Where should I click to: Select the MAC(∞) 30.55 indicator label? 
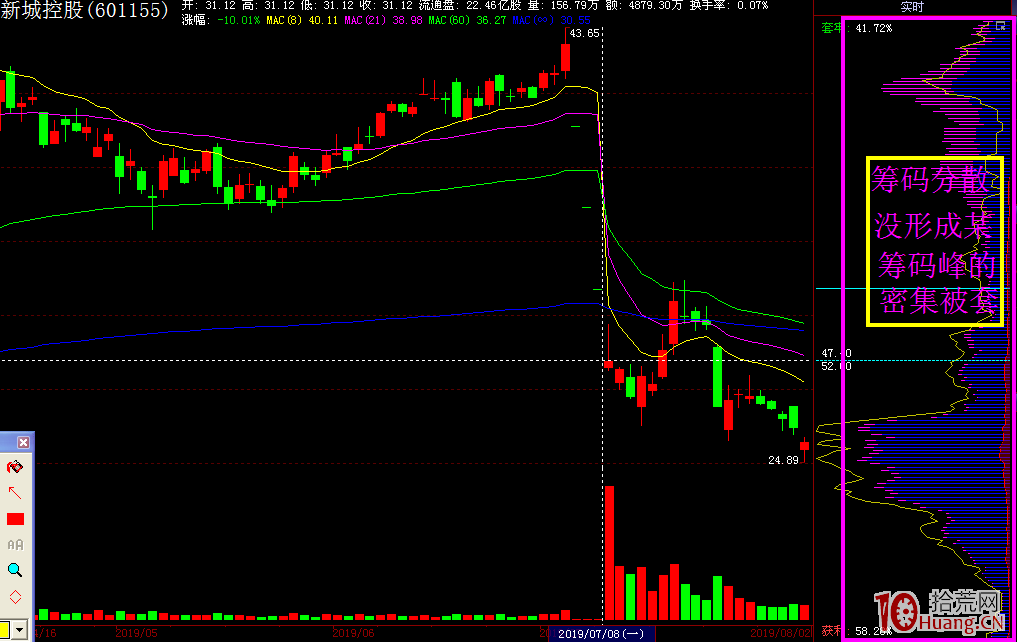(x=551, y=21)
